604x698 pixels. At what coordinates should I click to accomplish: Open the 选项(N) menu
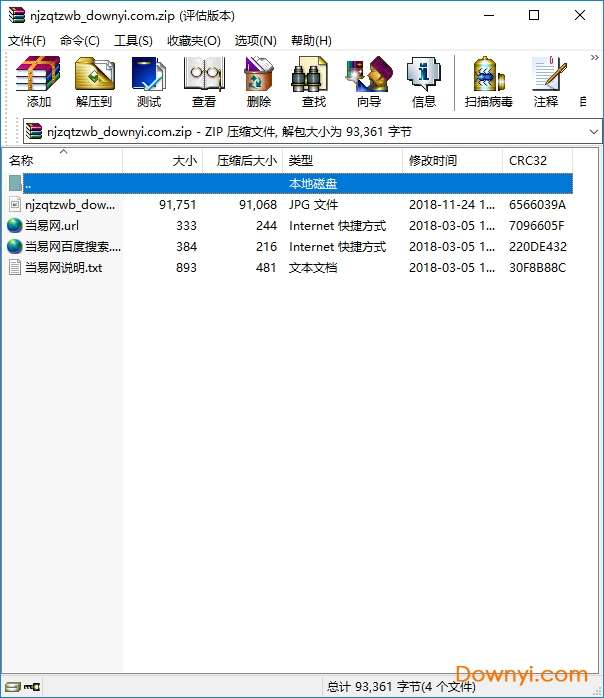[x=255, y=41]
